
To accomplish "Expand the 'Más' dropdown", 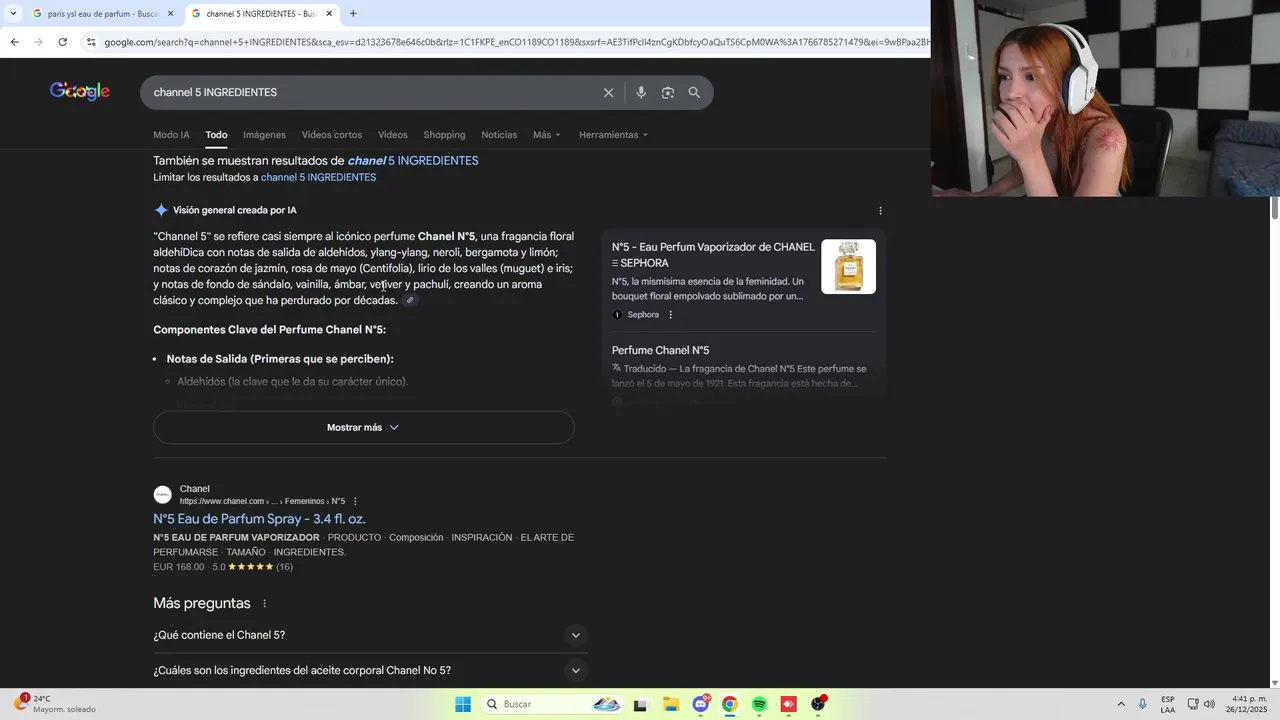I will tap(547, 135).
